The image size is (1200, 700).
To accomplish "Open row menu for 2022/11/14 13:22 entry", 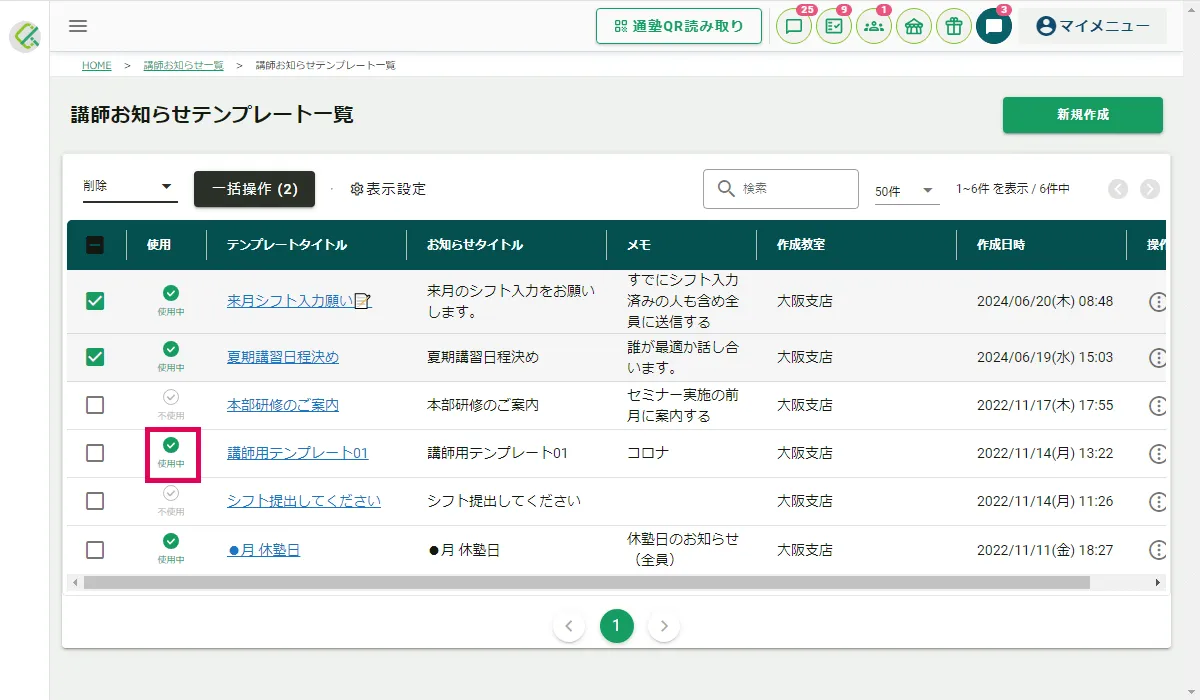I will pos(1158,453).
